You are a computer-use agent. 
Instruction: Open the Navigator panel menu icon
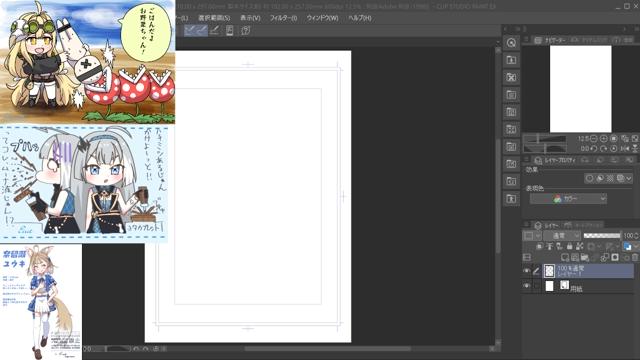[x=527, y=40]
